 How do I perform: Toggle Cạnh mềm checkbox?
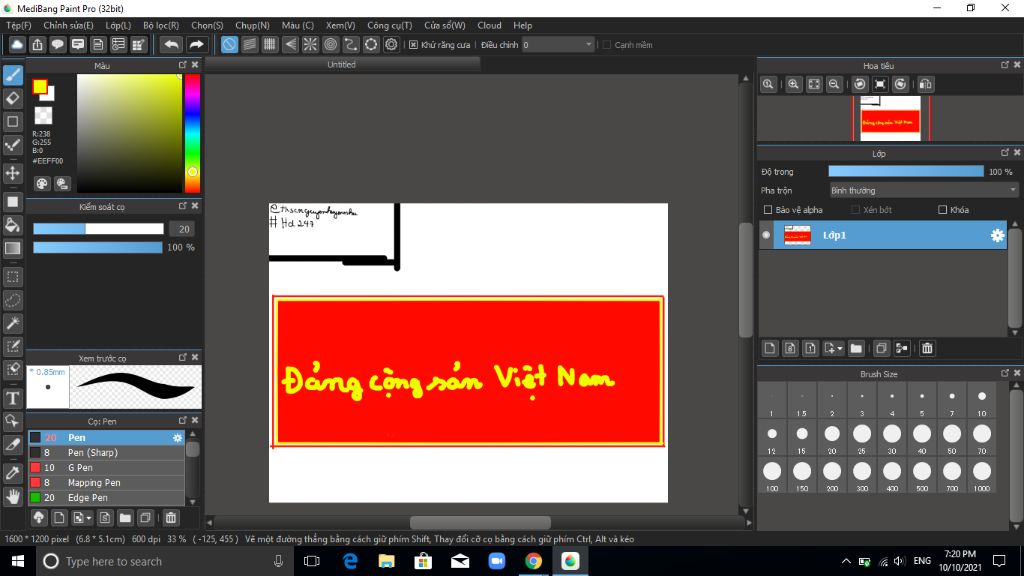pyautogui.click(x=607, y=45)
